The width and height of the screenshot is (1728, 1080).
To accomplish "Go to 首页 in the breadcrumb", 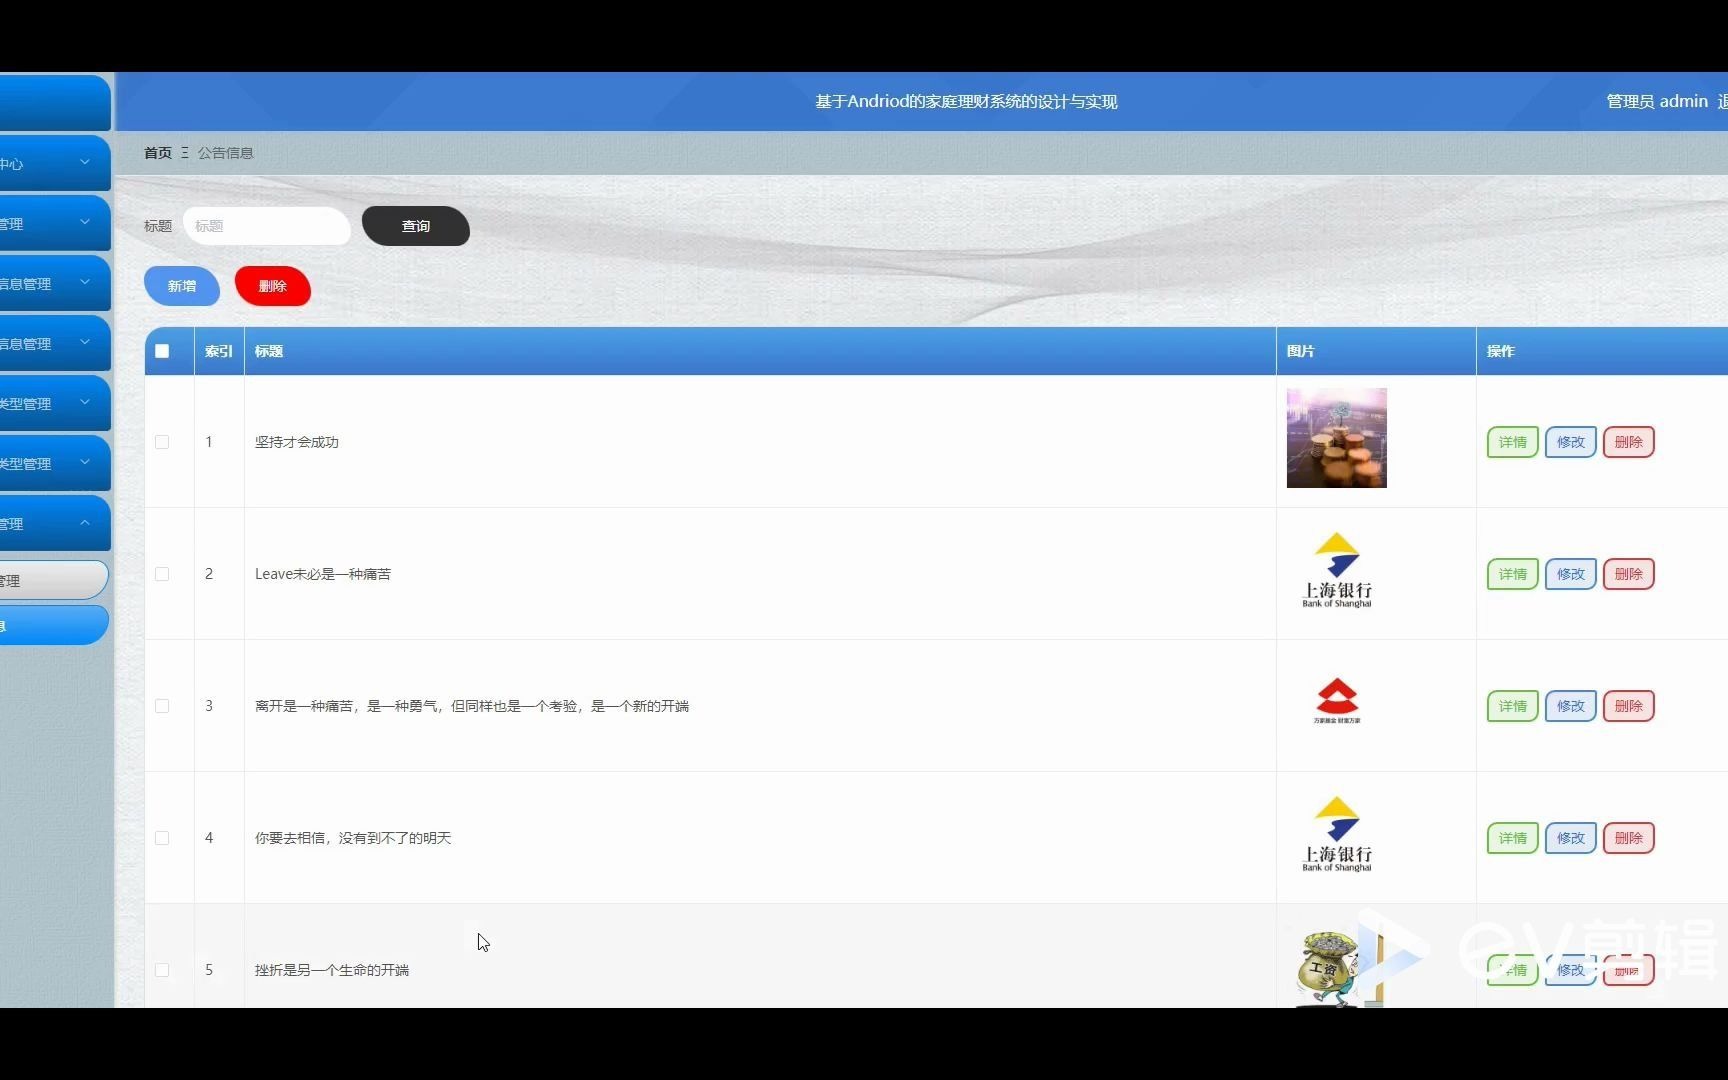I will coord(158,153).
